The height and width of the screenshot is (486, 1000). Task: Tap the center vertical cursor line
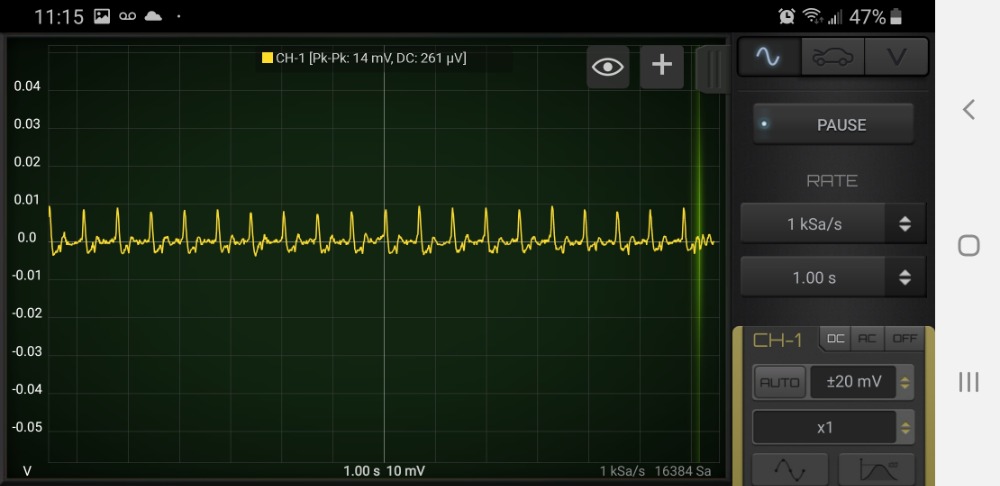[x=384, y=255]
